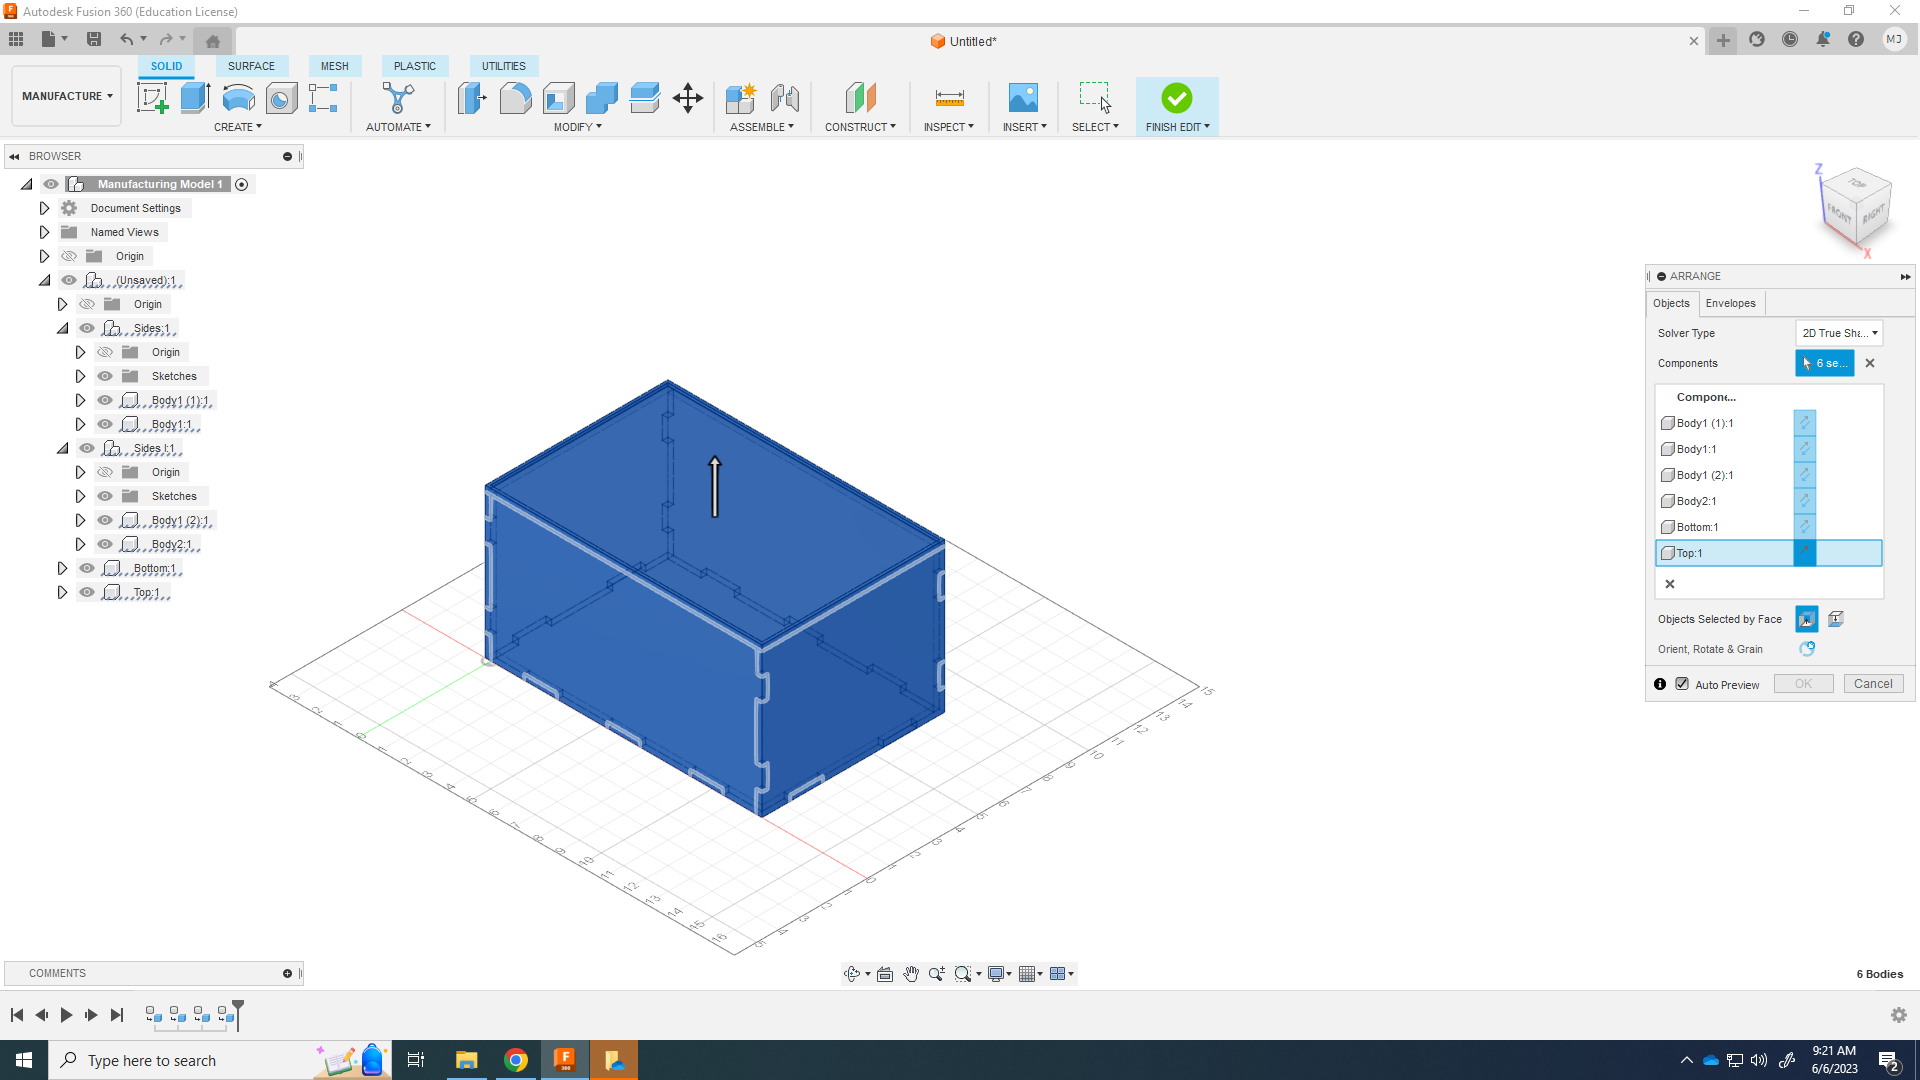The width and height of the screenshot is (1920, 1080).
Task: Hide the Bottom:1 component visibility
Action: tap(87, 568)
